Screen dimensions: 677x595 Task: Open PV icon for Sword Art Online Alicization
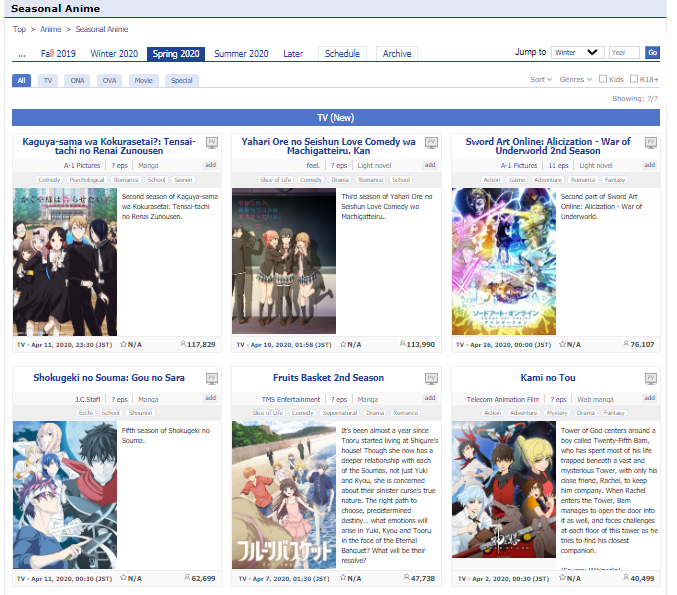(x=651, y=142)
